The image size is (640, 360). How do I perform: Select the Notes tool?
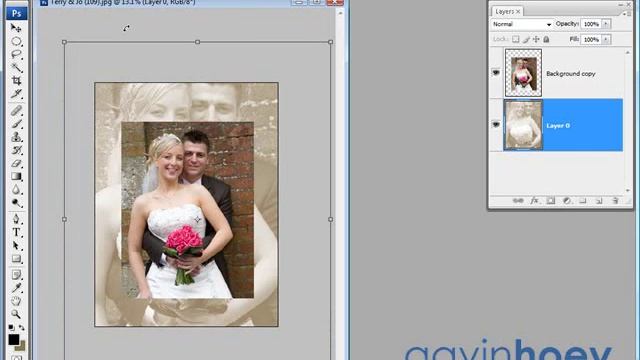(x=16, y=275)
